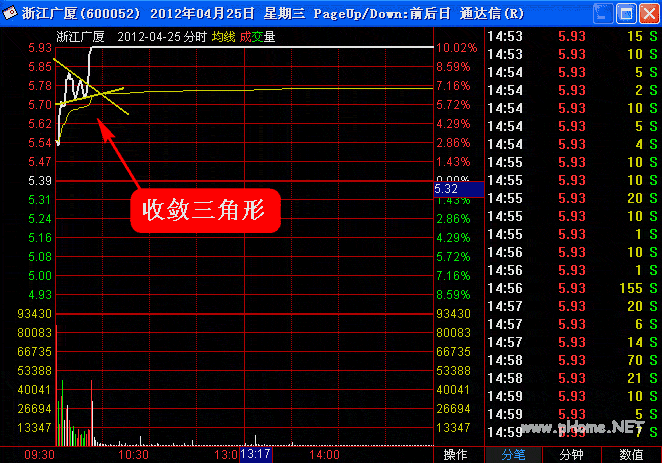Switch to the 分钟 tab
Viewport: 662px width, 463px height.
[x=571, y=455]
